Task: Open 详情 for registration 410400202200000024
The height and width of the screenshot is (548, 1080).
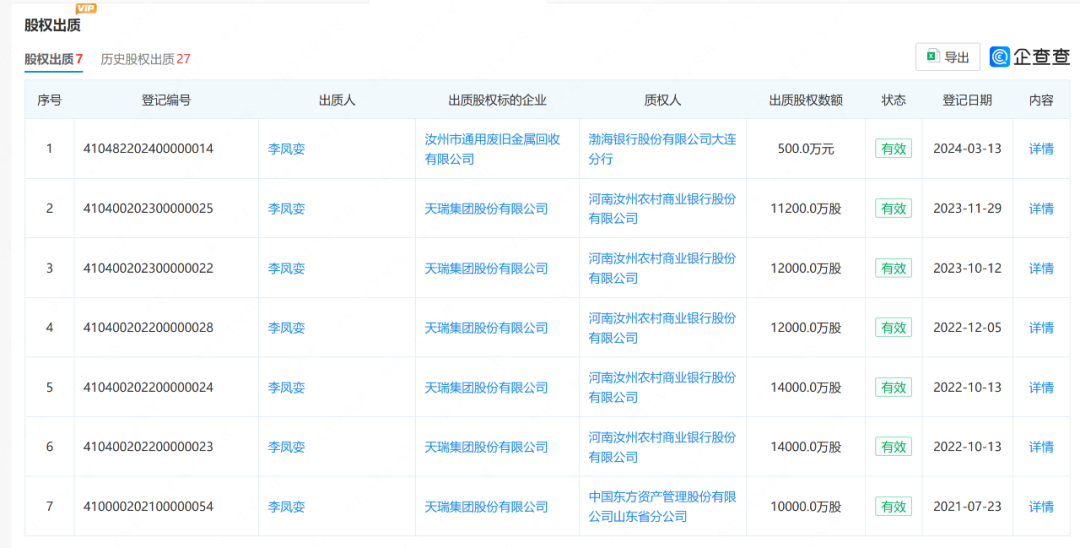Action: point(1041,388)
